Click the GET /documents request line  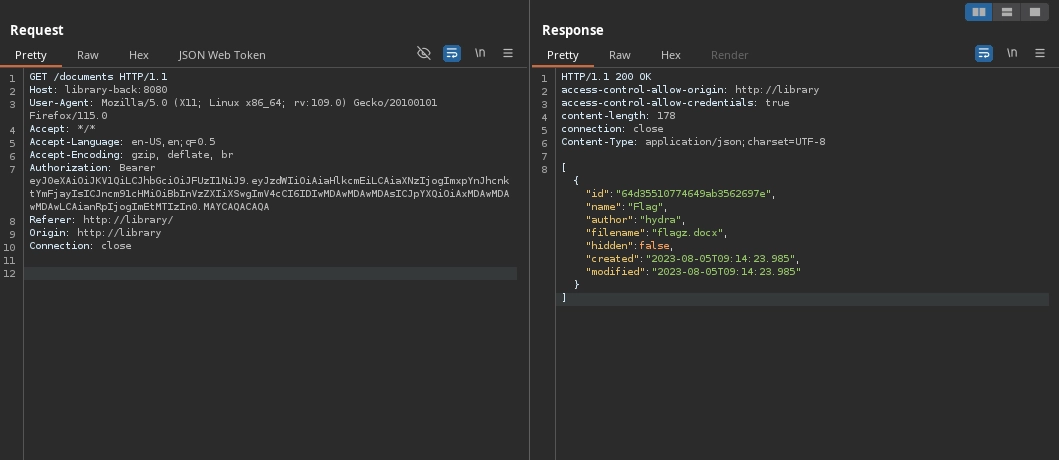(98, 77)
